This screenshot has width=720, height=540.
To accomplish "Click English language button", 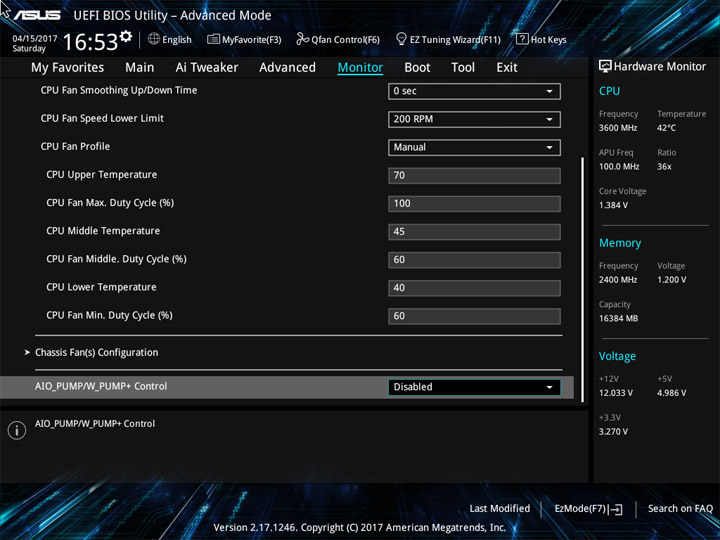I will (x=170, y=39).
